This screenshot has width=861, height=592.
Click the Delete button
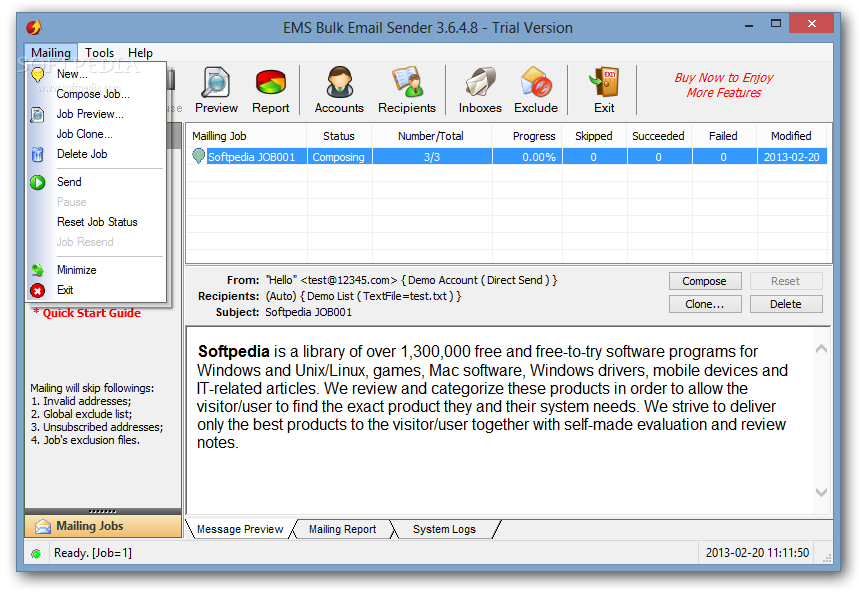[x=786, y=304]
